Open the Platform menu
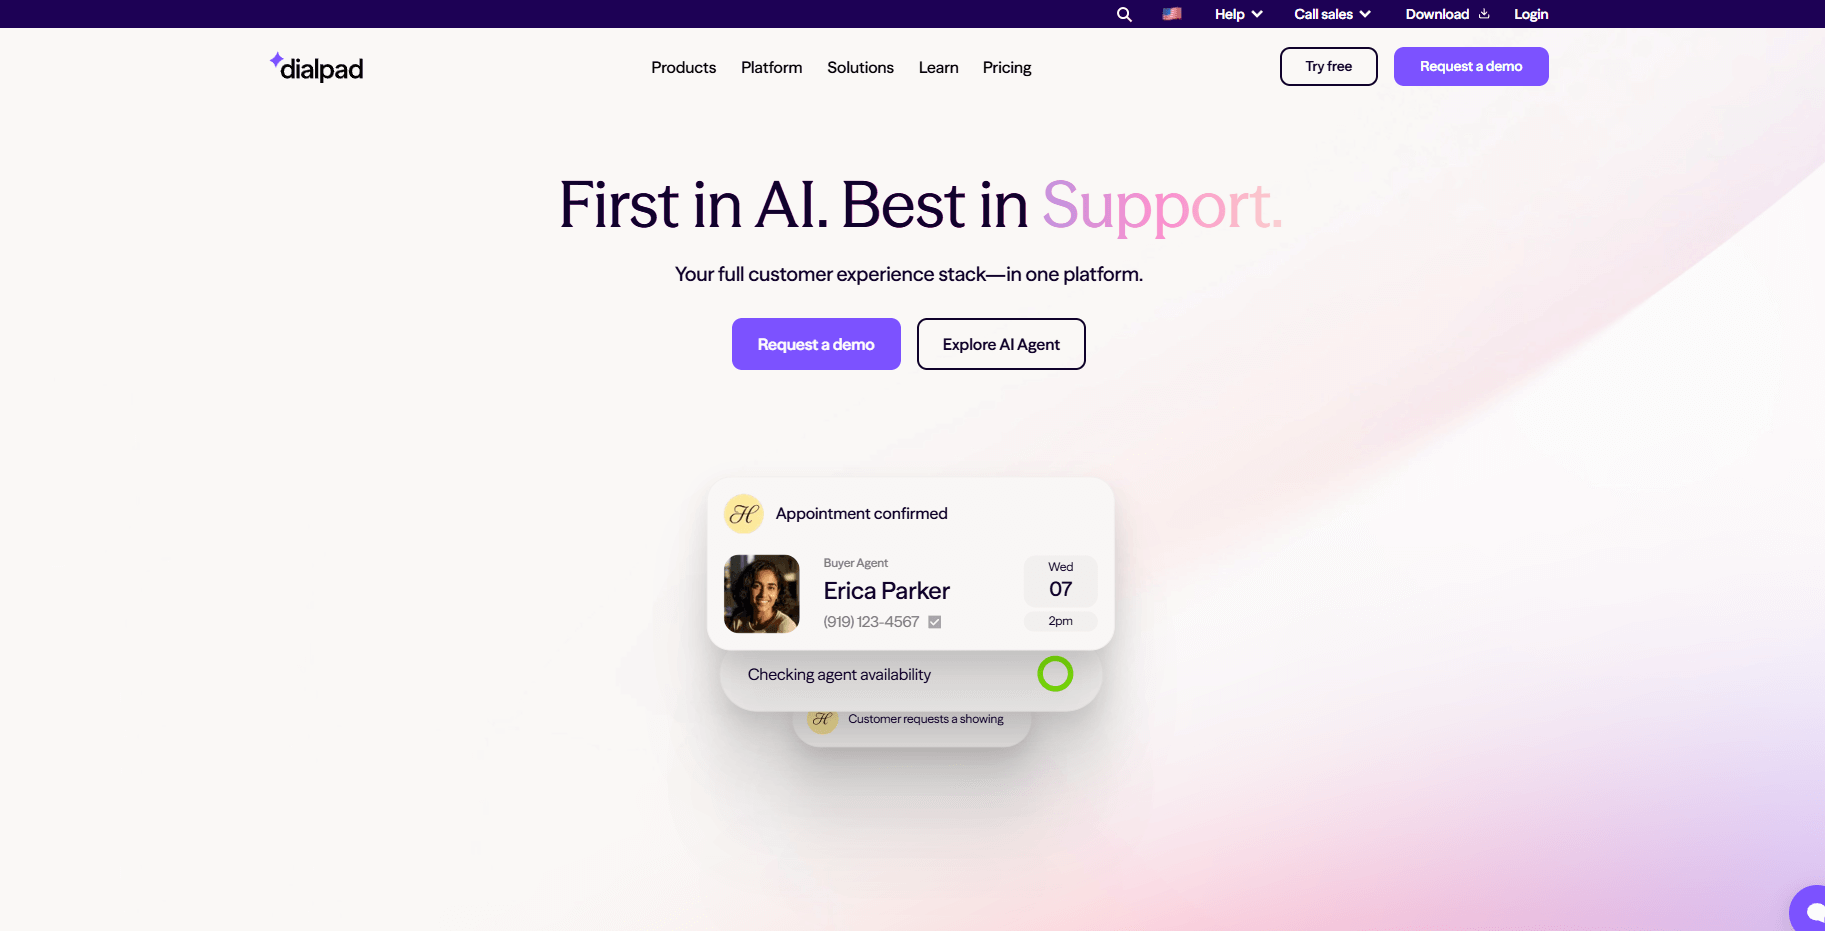The height and width of the screenshot is (931, 1825). pos(771,67)
